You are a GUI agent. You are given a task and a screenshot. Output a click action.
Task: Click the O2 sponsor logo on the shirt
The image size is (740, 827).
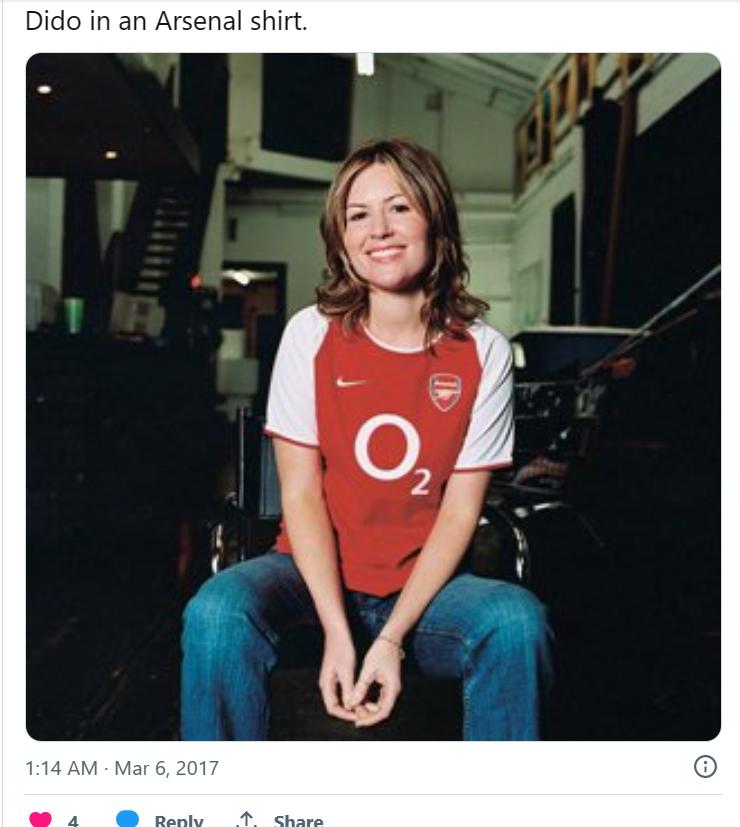(392, 453)
